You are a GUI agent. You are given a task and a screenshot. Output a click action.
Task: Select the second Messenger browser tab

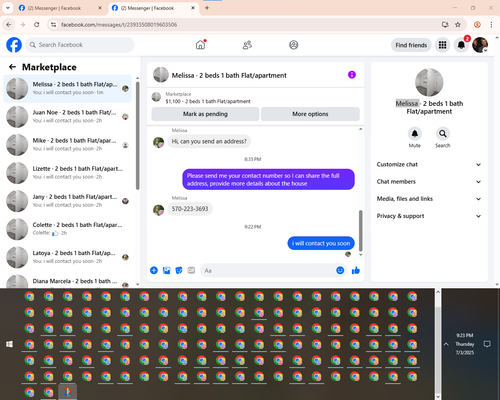pos(153,8)
